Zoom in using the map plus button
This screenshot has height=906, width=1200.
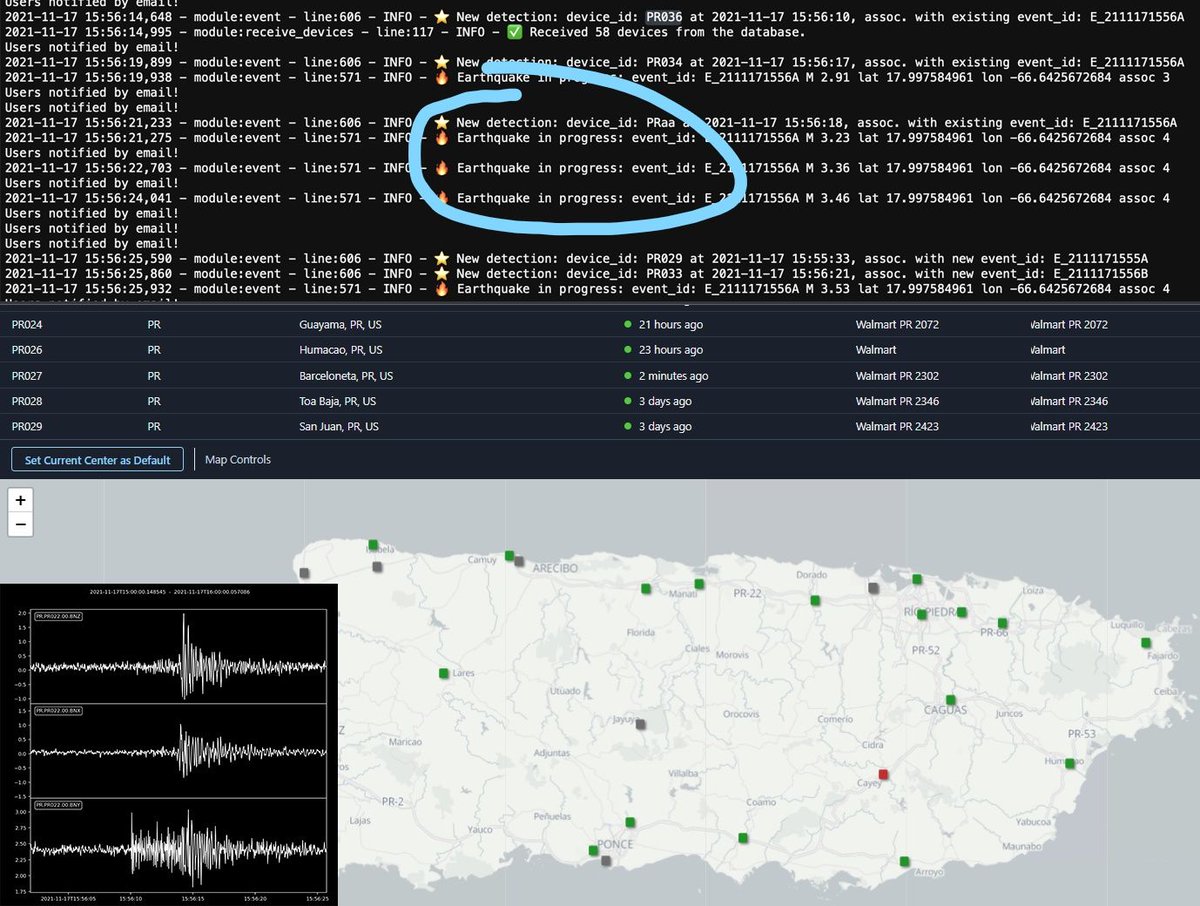coord(20,500)
